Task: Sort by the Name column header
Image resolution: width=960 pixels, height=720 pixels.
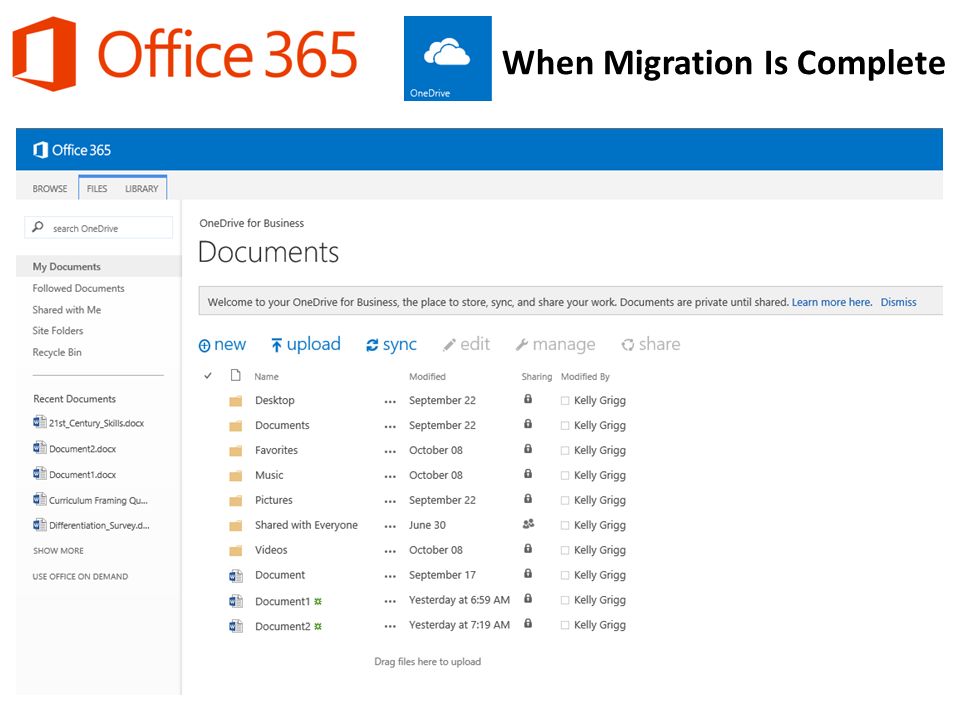Action: click(266, 377)
